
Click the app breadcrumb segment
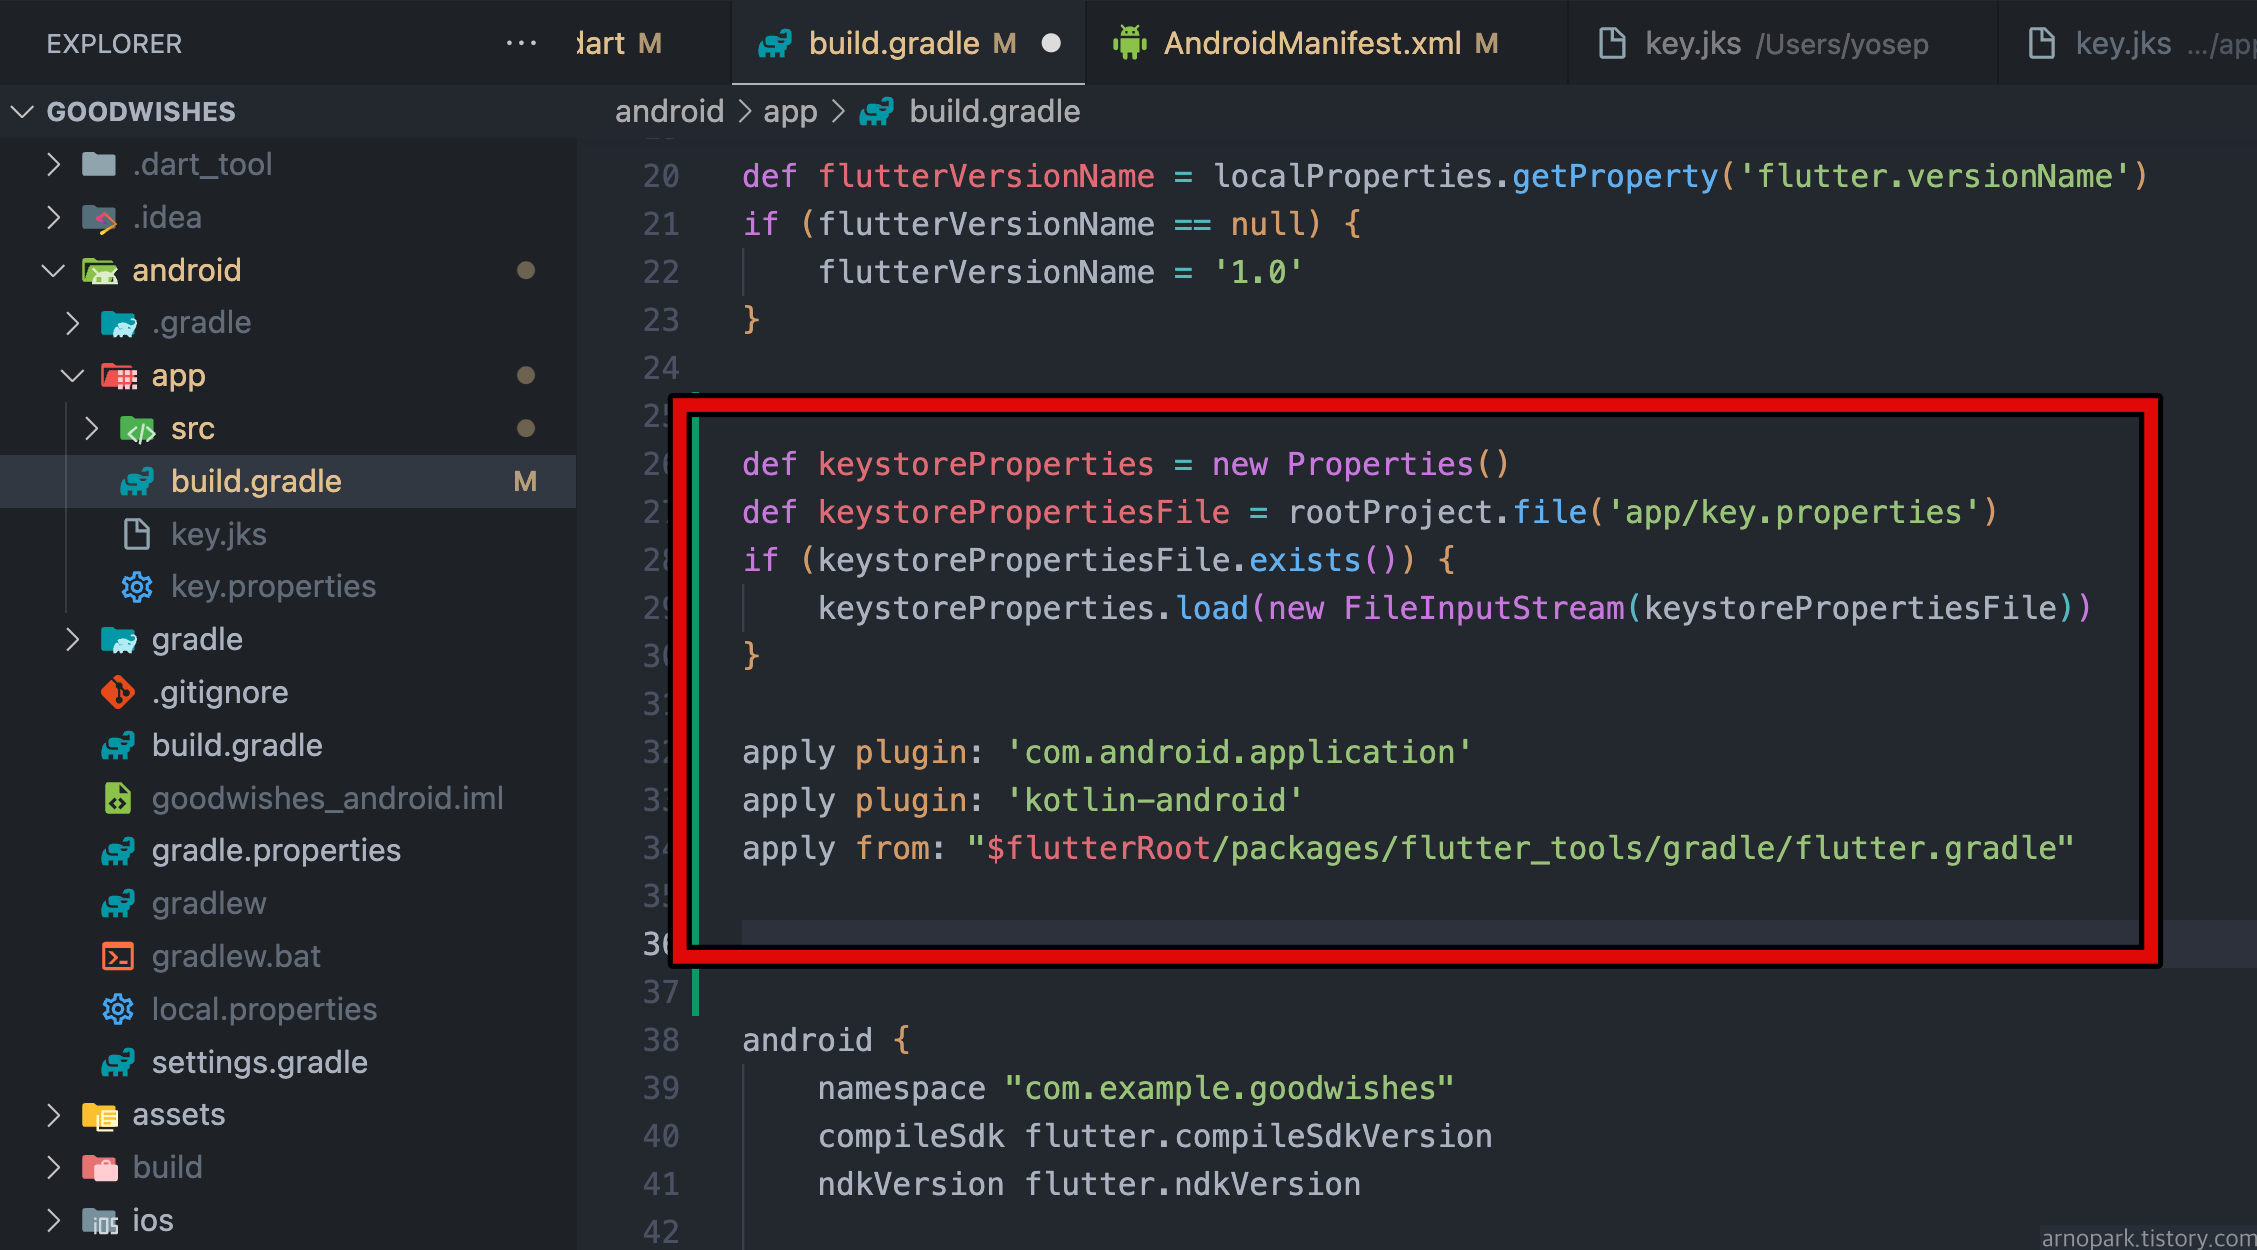[790, 111]
